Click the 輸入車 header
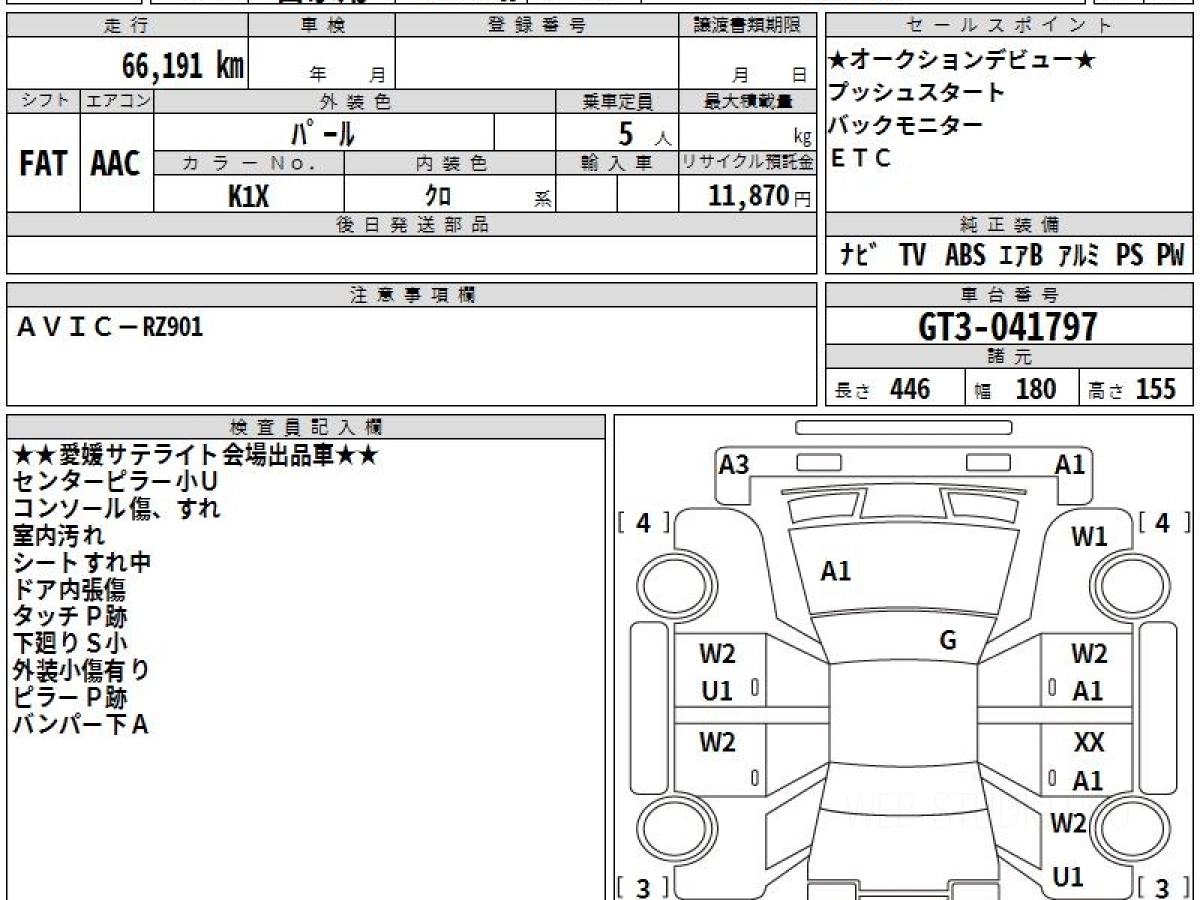The image size is (1200, 900). pyautogui.click(x=618, y=164)
